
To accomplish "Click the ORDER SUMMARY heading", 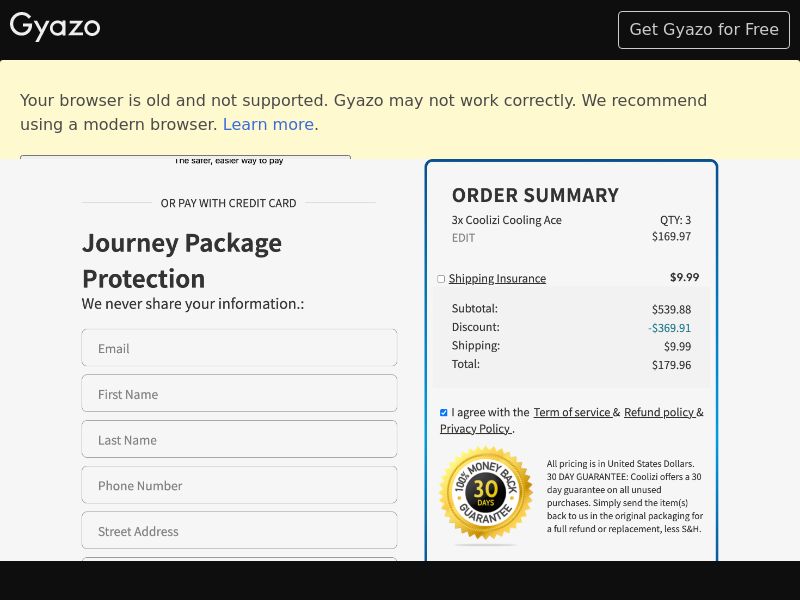I will (535, 195).
